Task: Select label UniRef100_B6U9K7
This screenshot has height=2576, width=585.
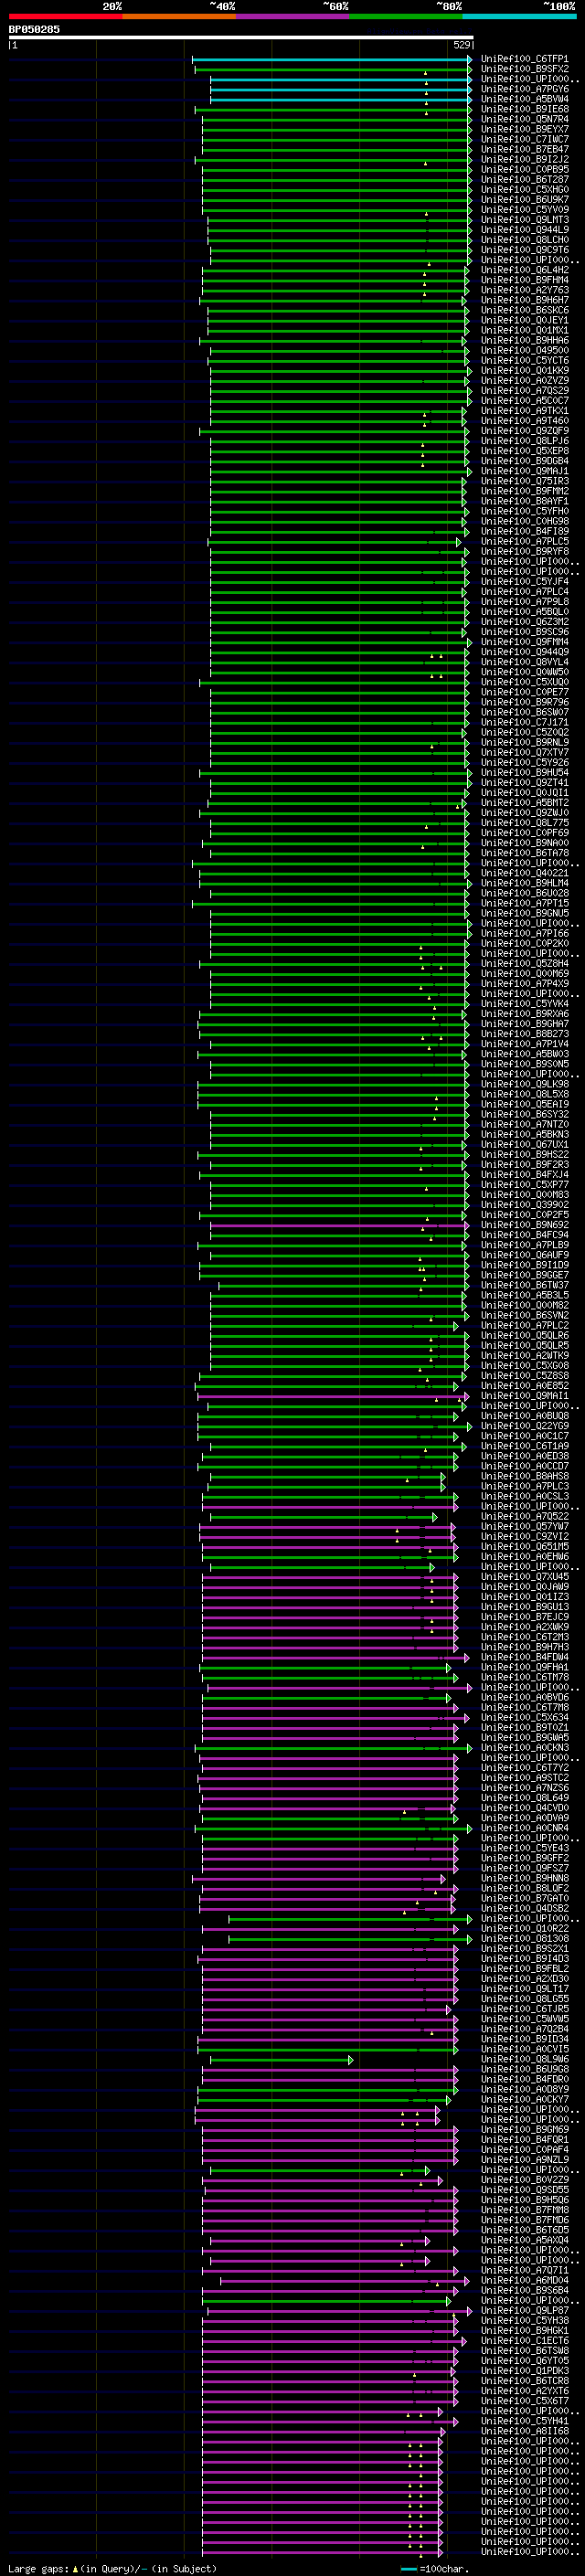Action: [524, 199]
